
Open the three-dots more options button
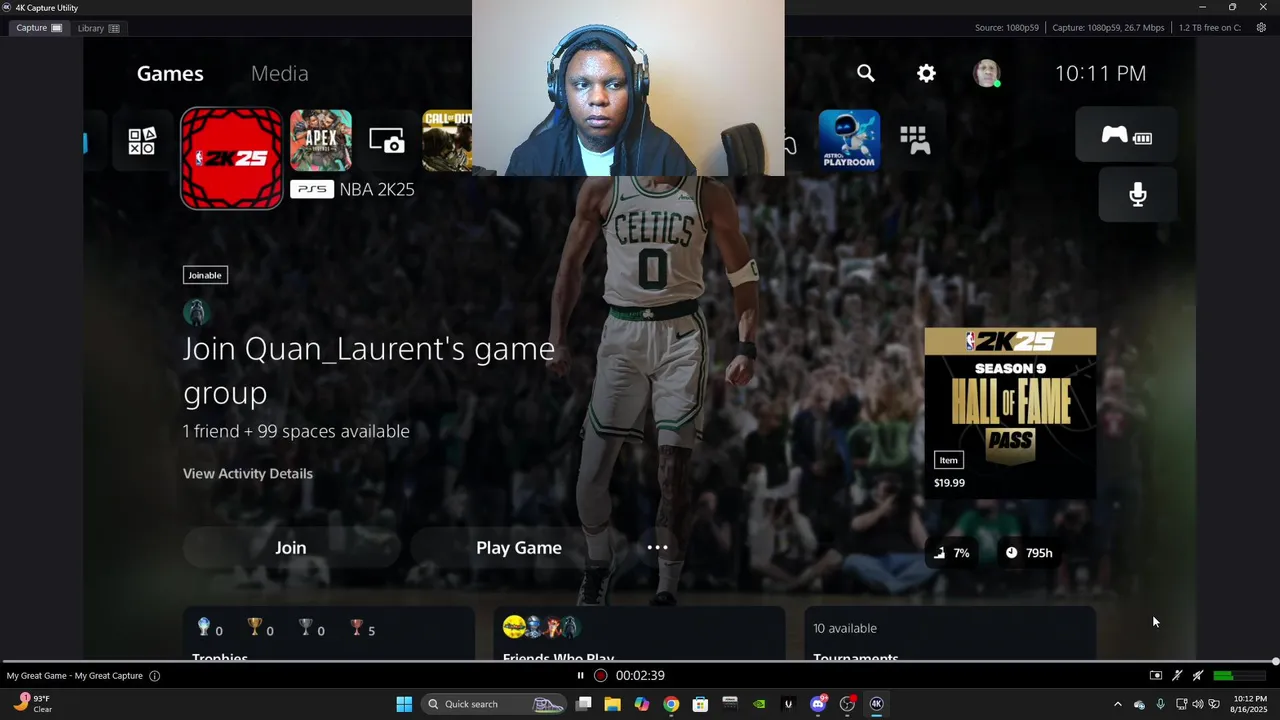point(657,547)
